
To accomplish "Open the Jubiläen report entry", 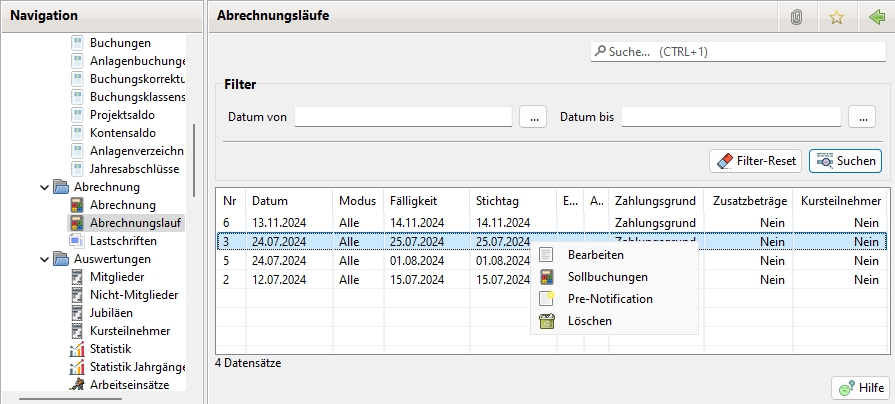I will pos(113,312).
